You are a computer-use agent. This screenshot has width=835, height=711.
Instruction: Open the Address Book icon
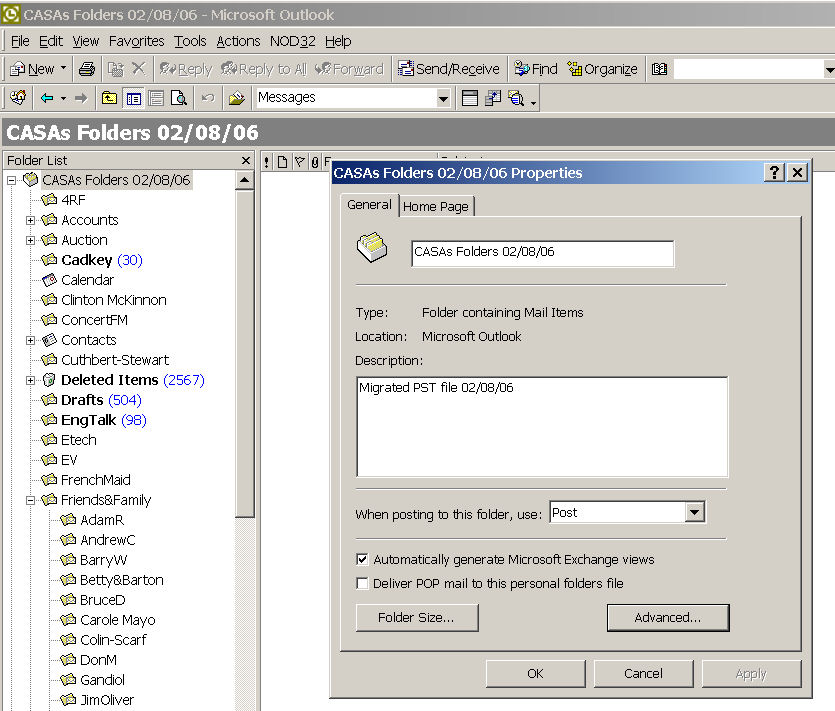(x=659, y=69)
